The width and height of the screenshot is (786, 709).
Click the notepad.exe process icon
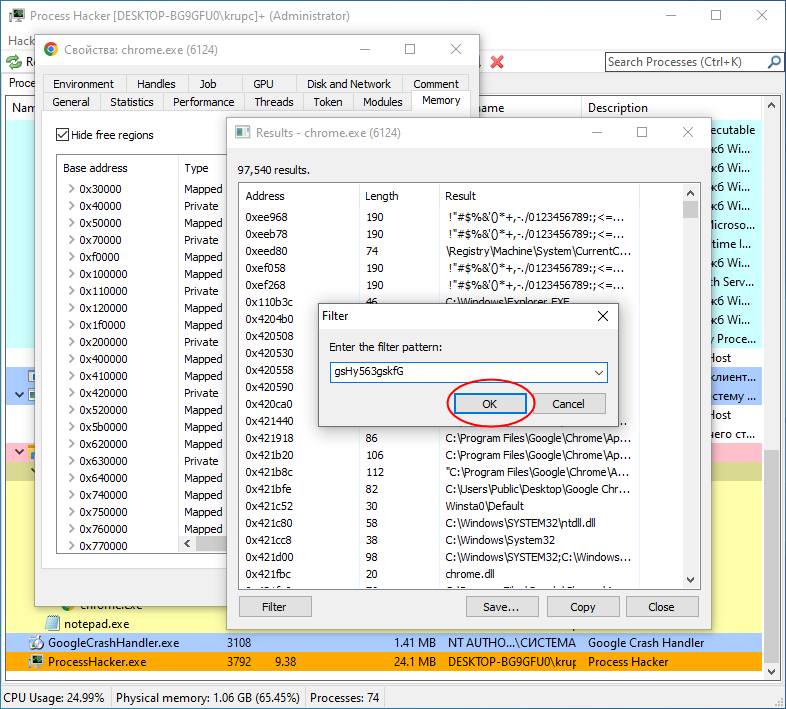[x=52, y=623]
